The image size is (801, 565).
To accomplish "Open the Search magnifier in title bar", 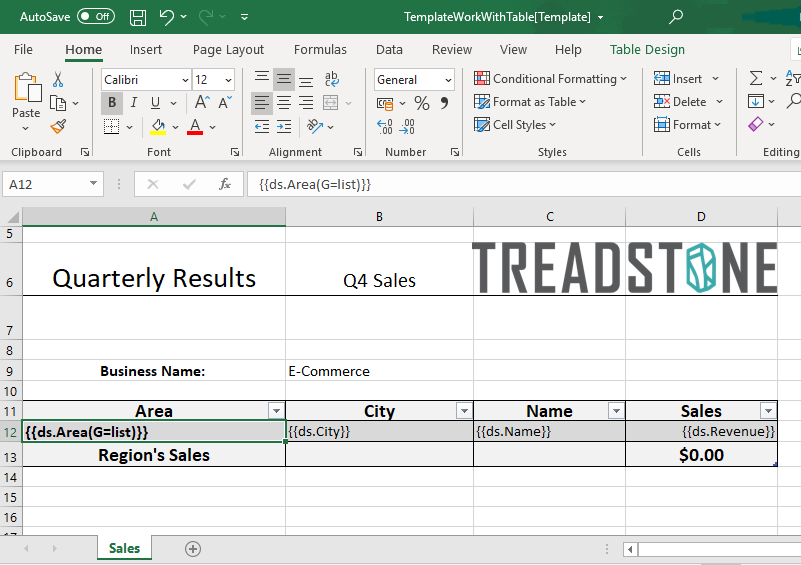I will [x=676, y=17].
